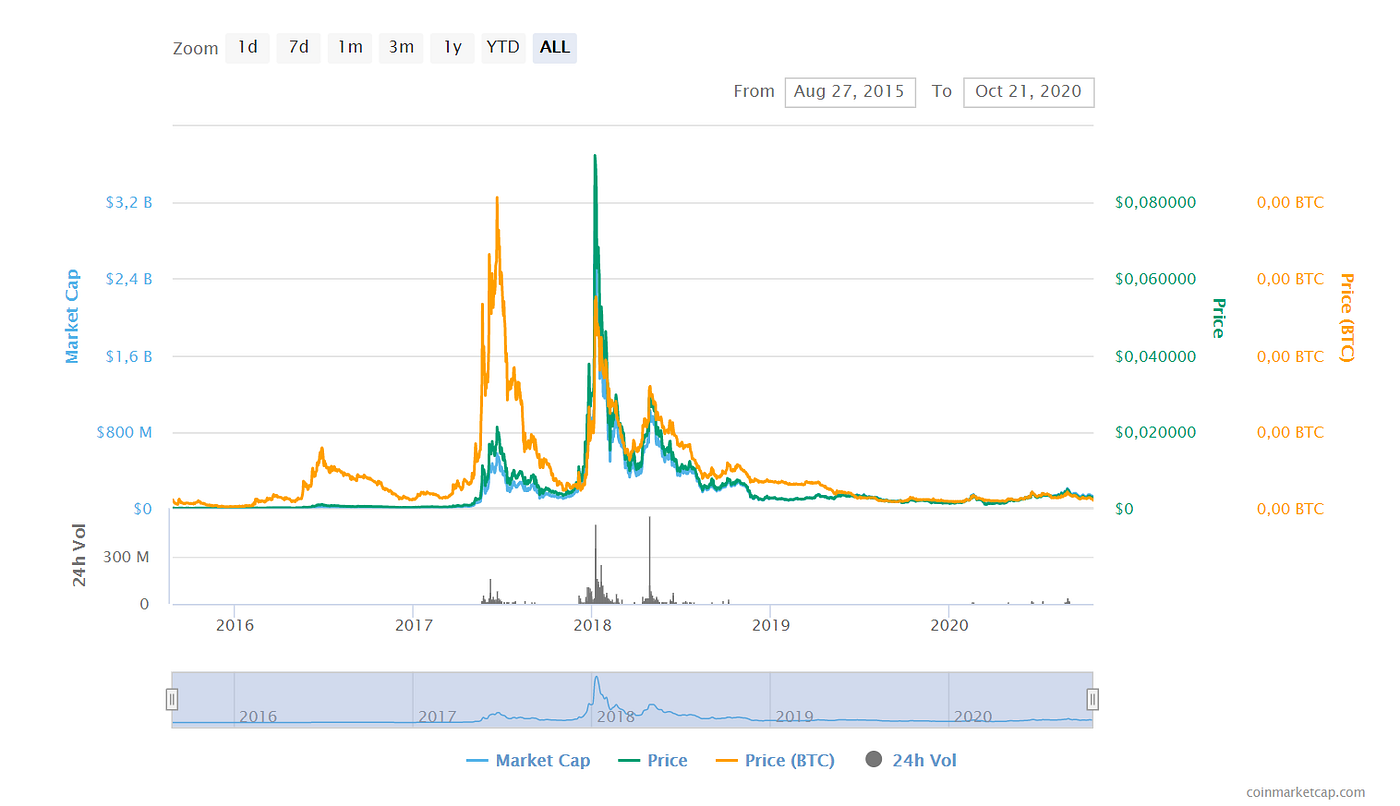Activate the ALL time range
This screenshot has width=1400, height=806.
click(554, 47)
